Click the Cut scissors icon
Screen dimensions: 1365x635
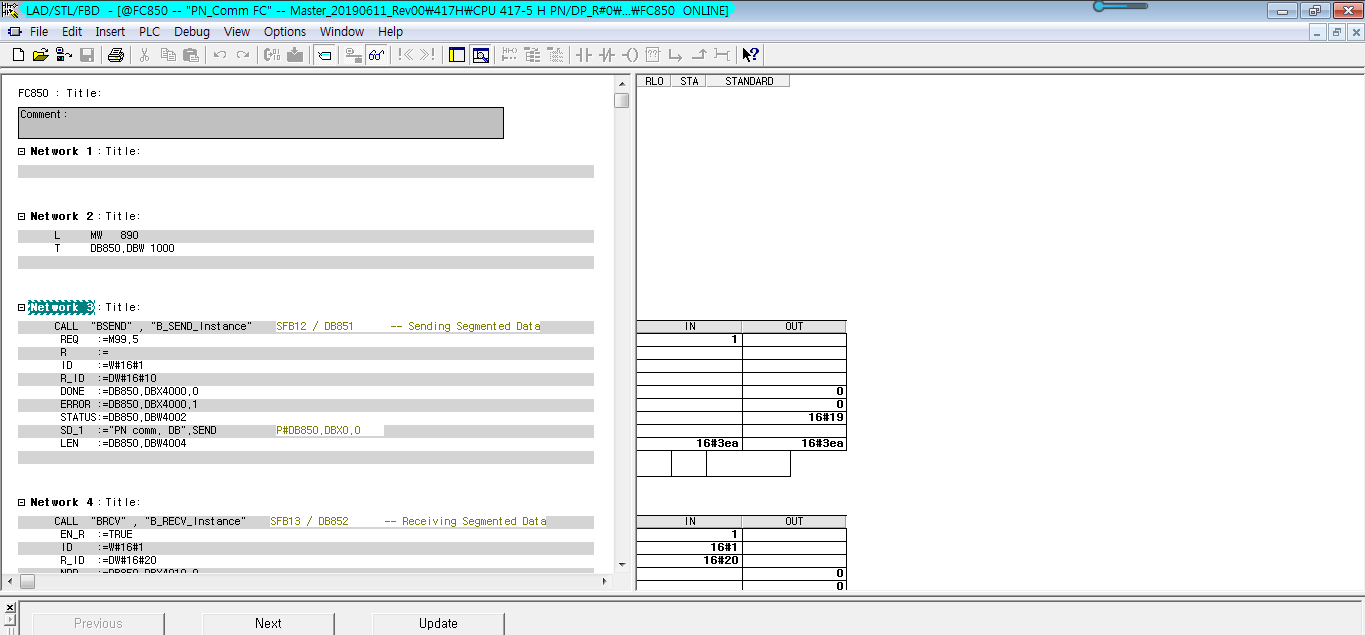point(144,55)
